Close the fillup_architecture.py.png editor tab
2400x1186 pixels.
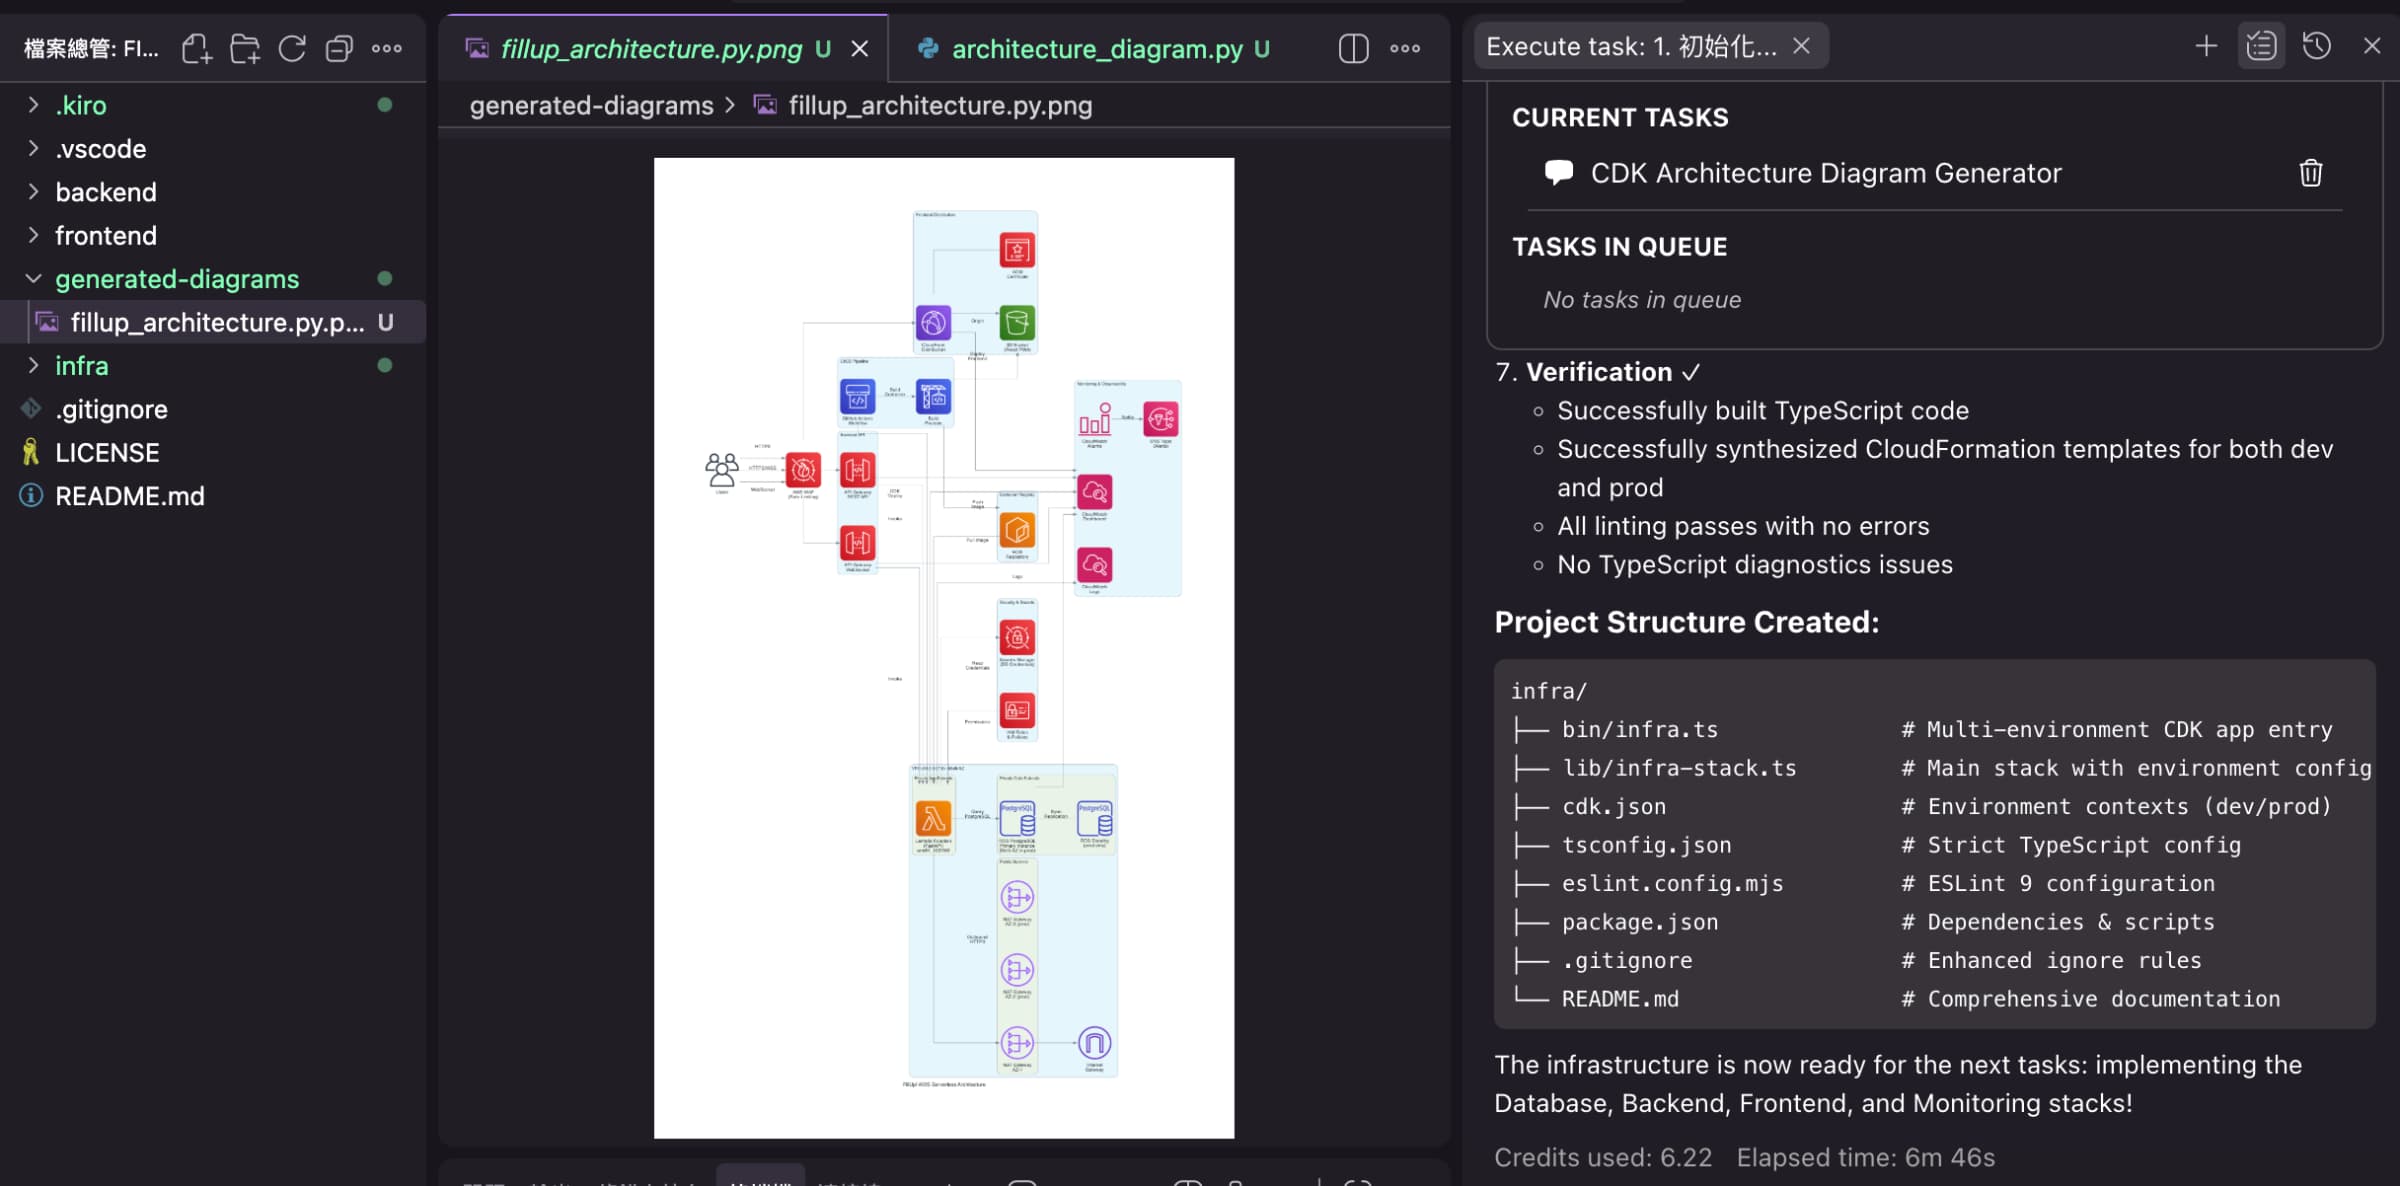(860, 48)
